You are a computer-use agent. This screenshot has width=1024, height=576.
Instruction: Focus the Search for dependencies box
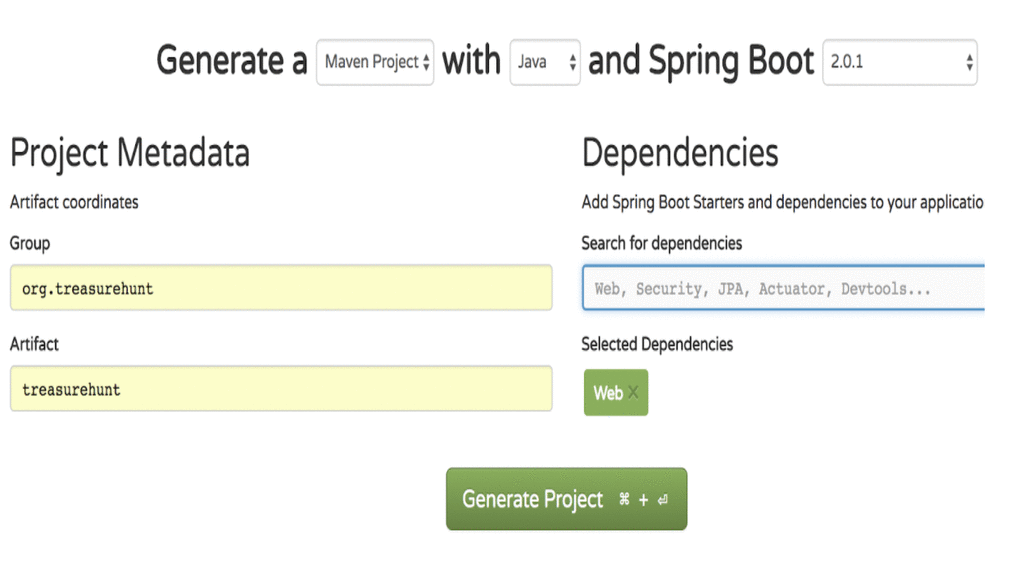[x=783, y=289]
